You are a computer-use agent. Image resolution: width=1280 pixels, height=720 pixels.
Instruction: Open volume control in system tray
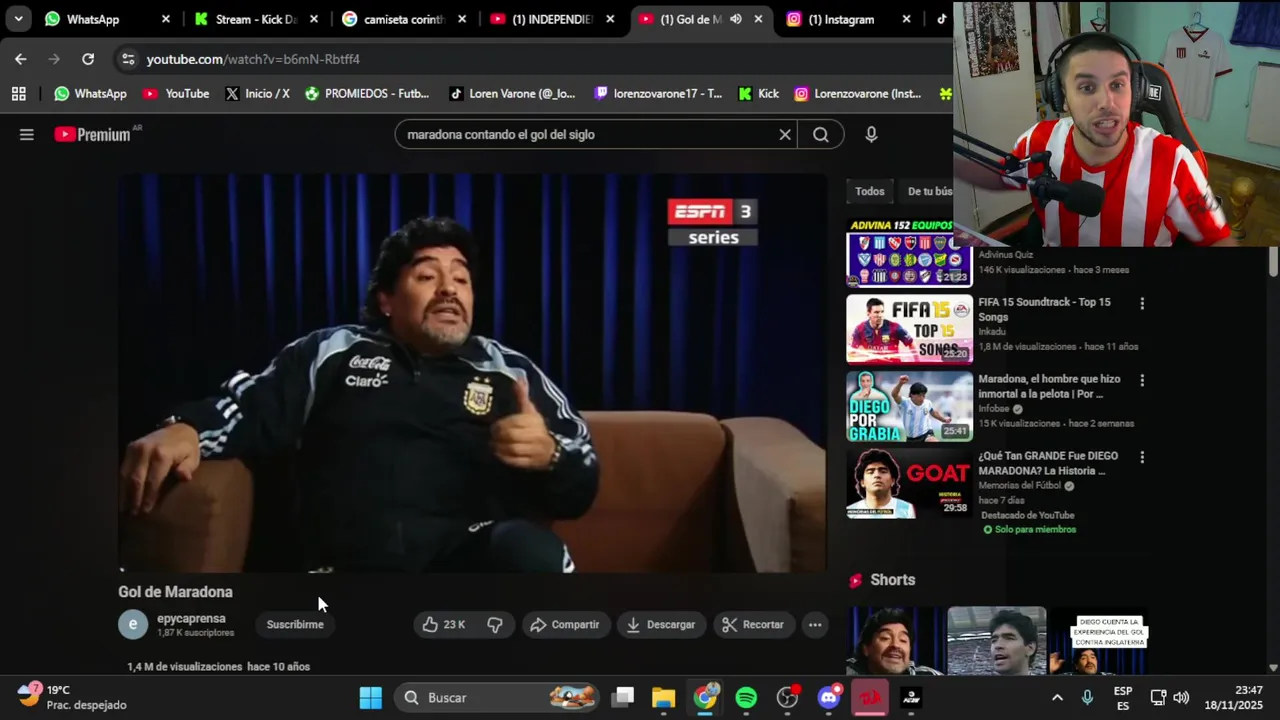click(1181, 697)
